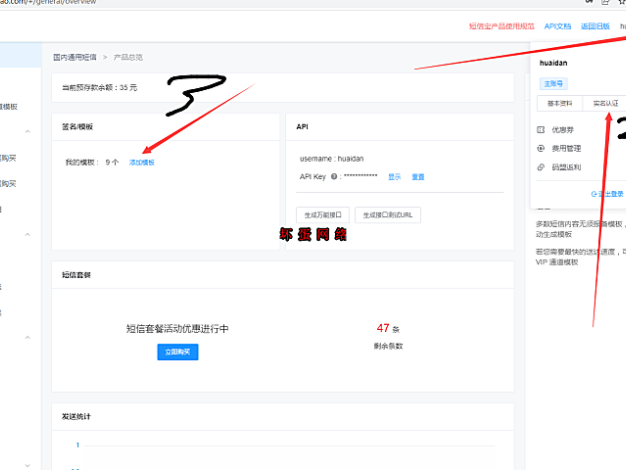This screenshot has height=470, width=626.
Task: Click the 返回旧版 link
Action: 595,26
